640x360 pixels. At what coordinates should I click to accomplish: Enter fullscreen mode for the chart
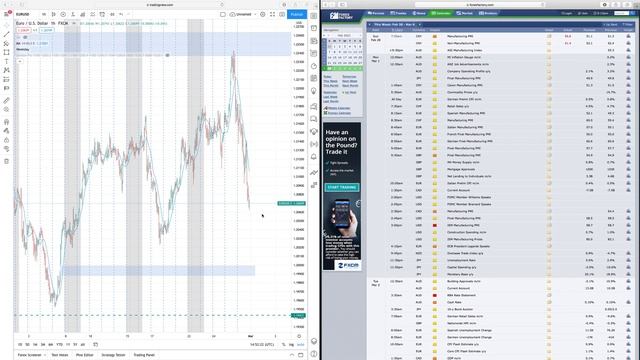(x=272, y=14)
